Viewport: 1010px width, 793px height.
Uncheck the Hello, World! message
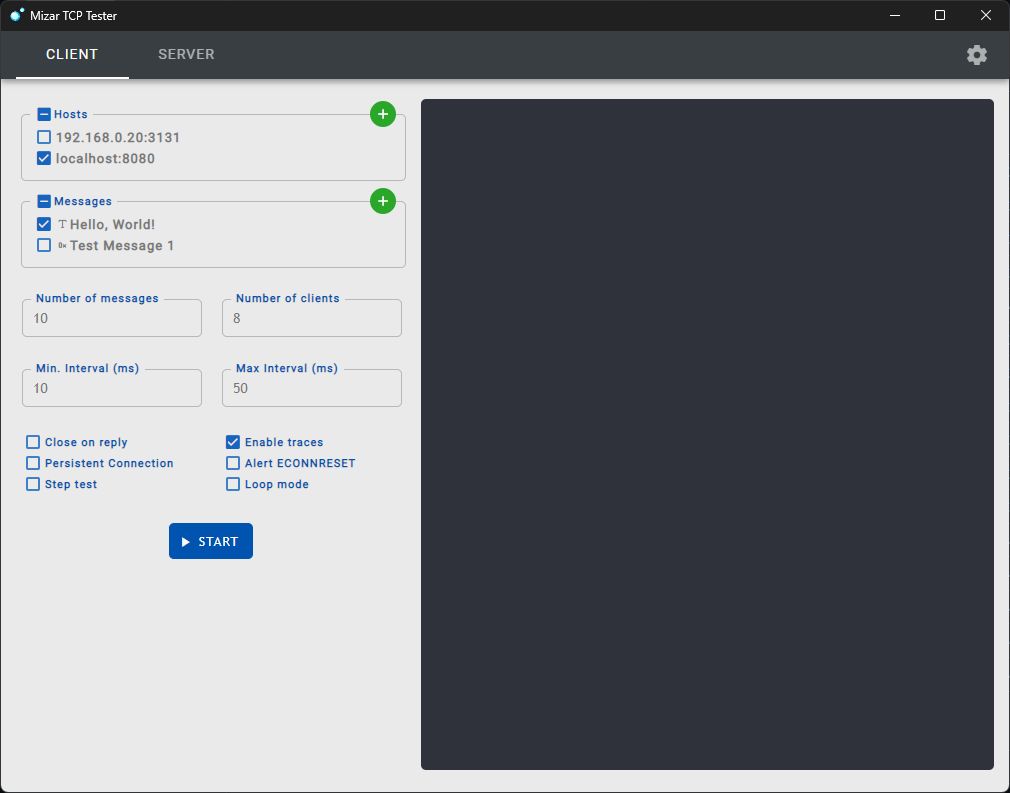point(44,224)
